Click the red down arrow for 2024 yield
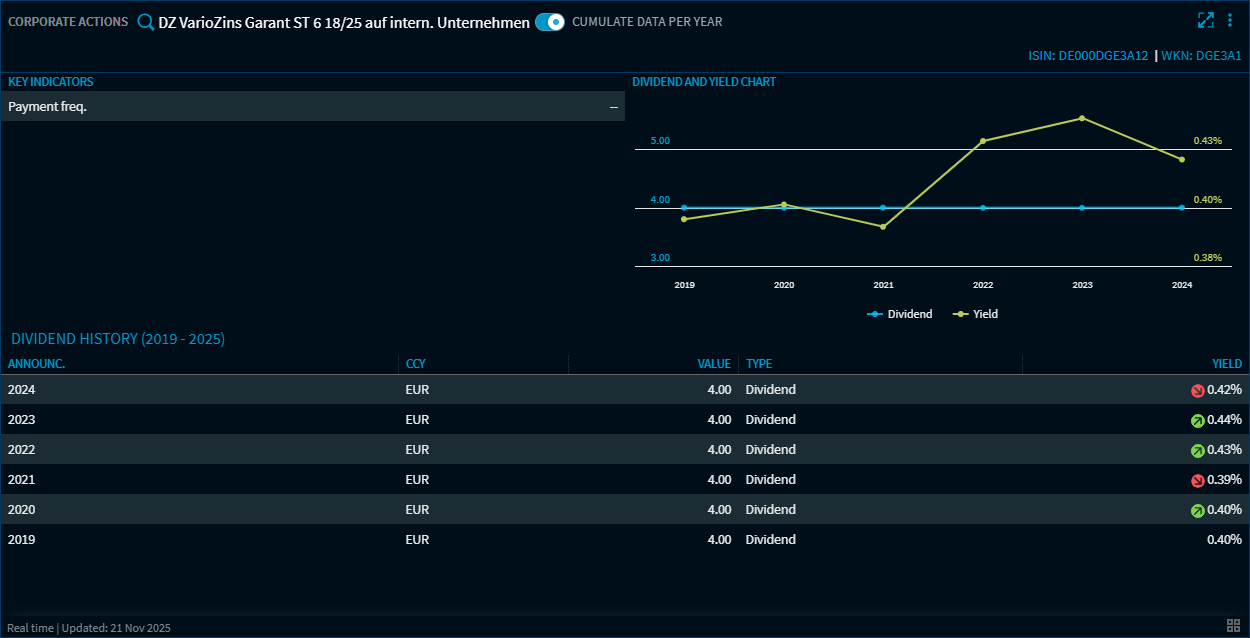 point(1197,391)
